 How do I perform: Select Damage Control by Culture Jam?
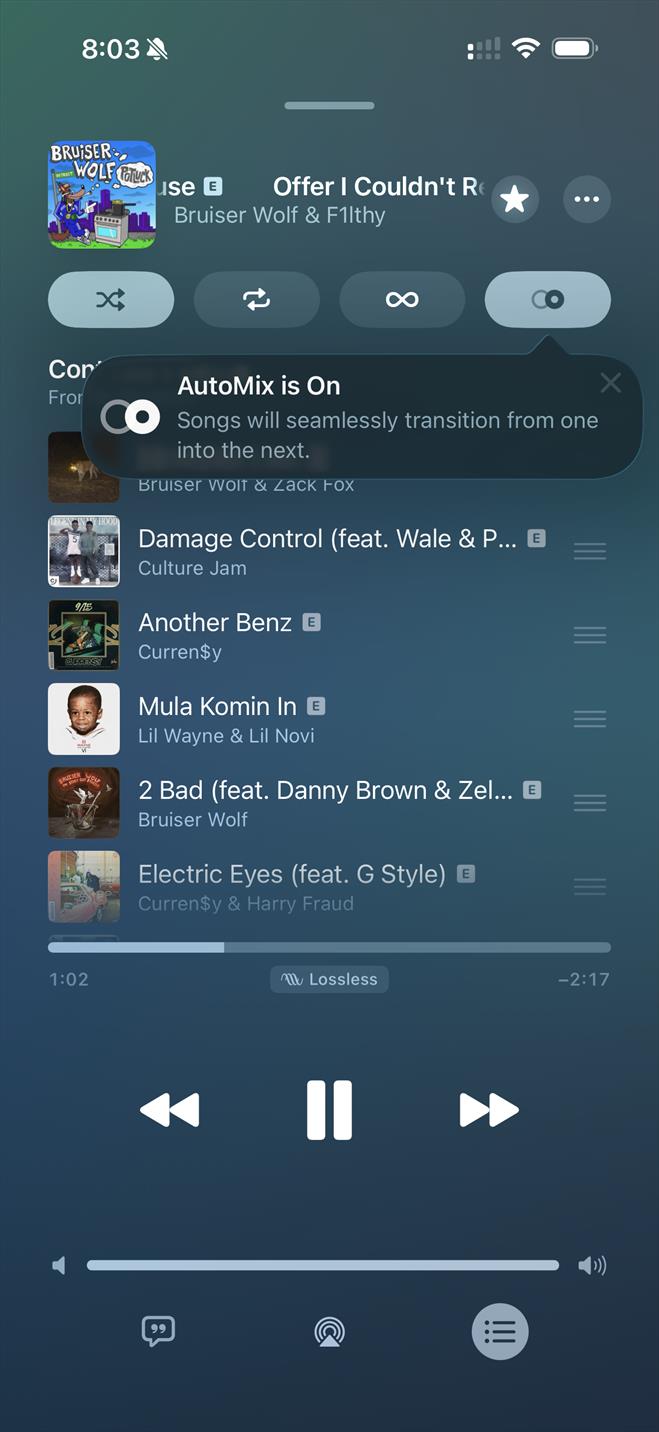pyautogui.click(x=329, y=551)
